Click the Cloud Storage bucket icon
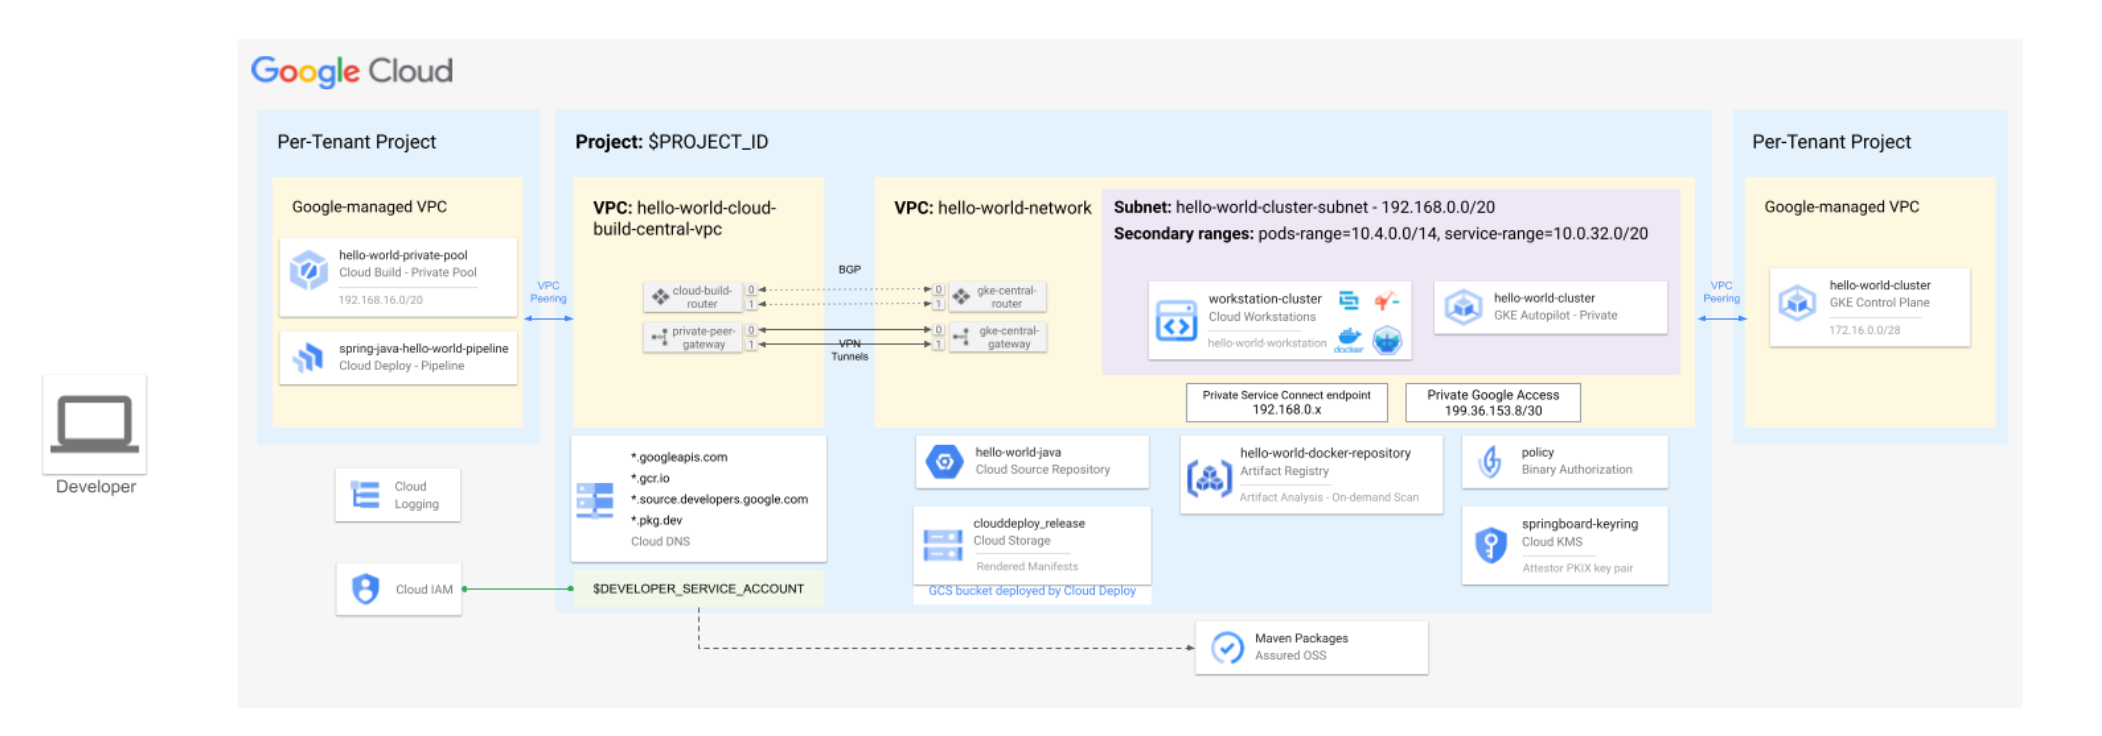The image size is (2102, 736). tap(943, 545)
